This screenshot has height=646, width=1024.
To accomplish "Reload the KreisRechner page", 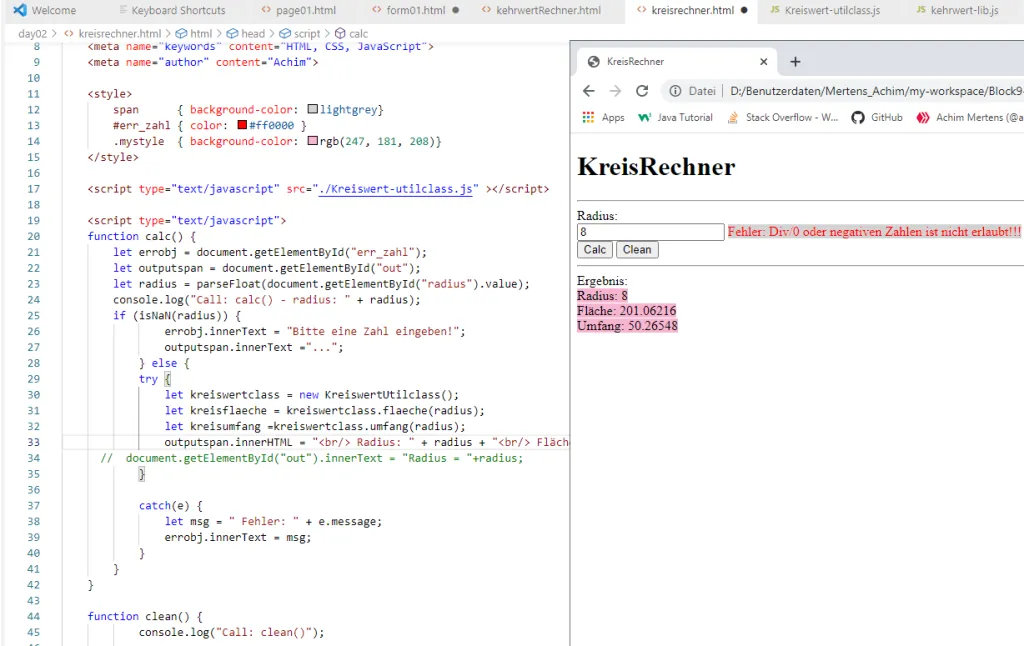I will tap(643, 91).
